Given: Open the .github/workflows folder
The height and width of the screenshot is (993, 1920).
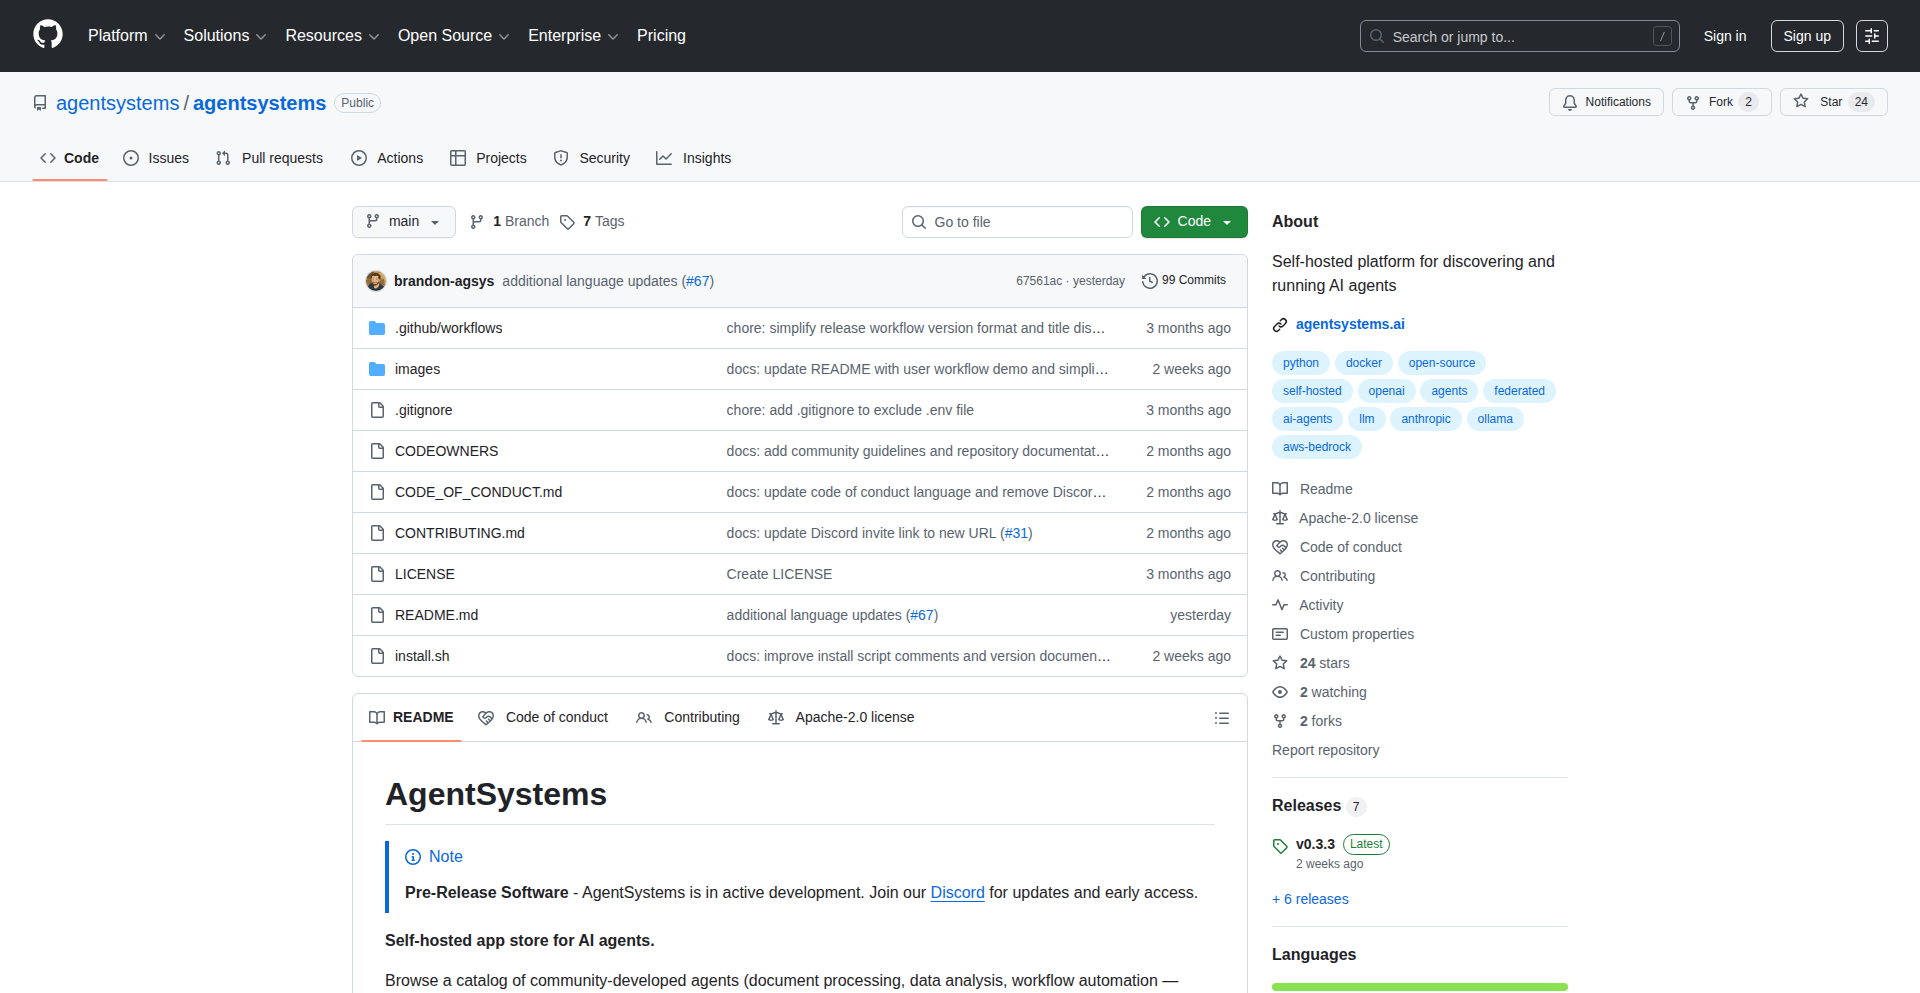Looking at the screenshot, I should coord(448,328).
